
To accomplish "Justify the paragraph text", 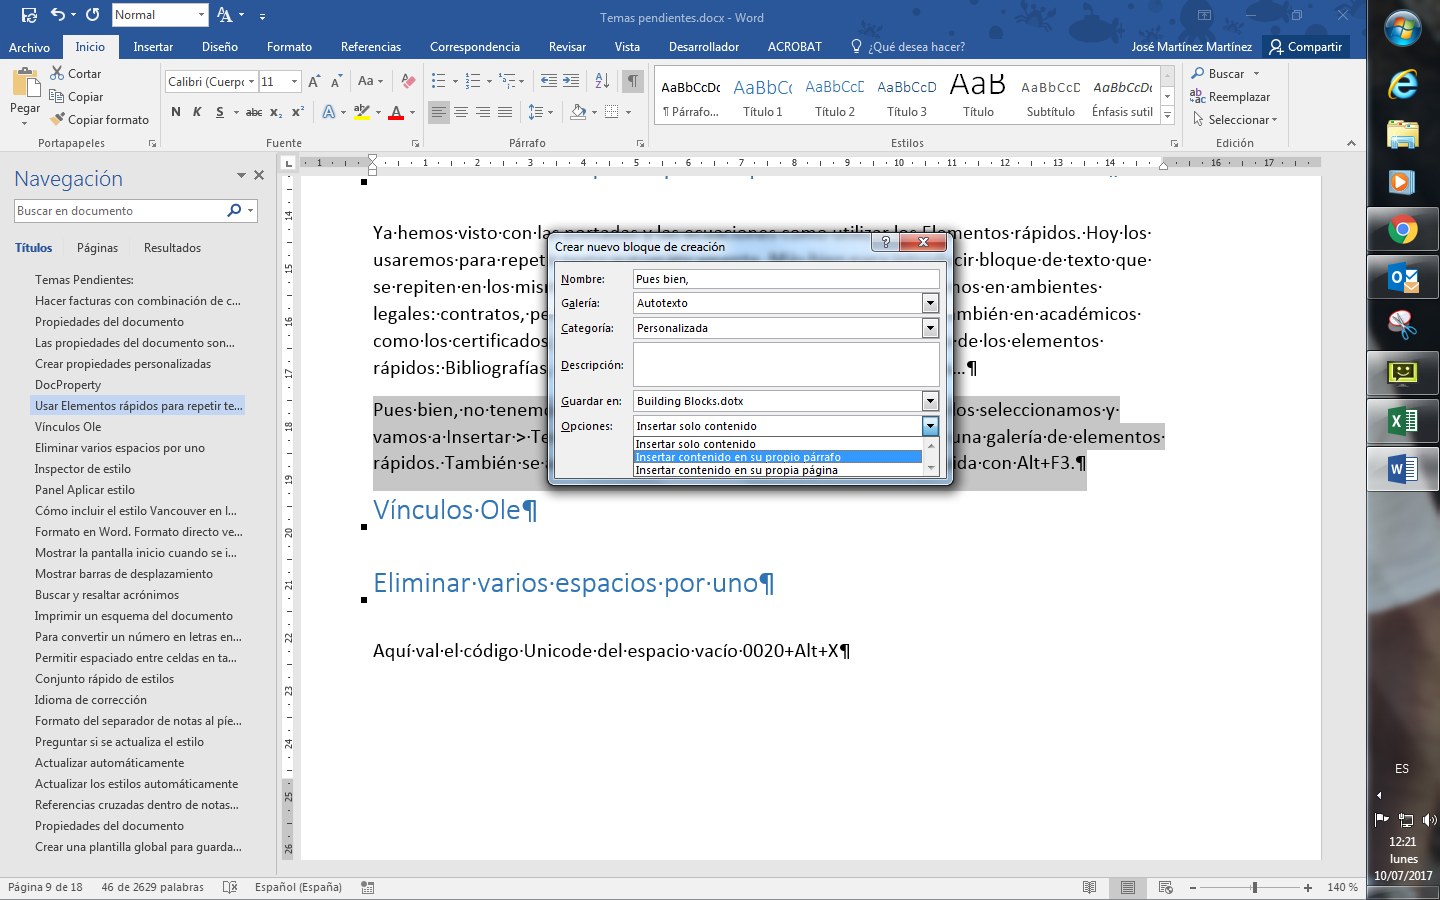I will click(505, 112).
